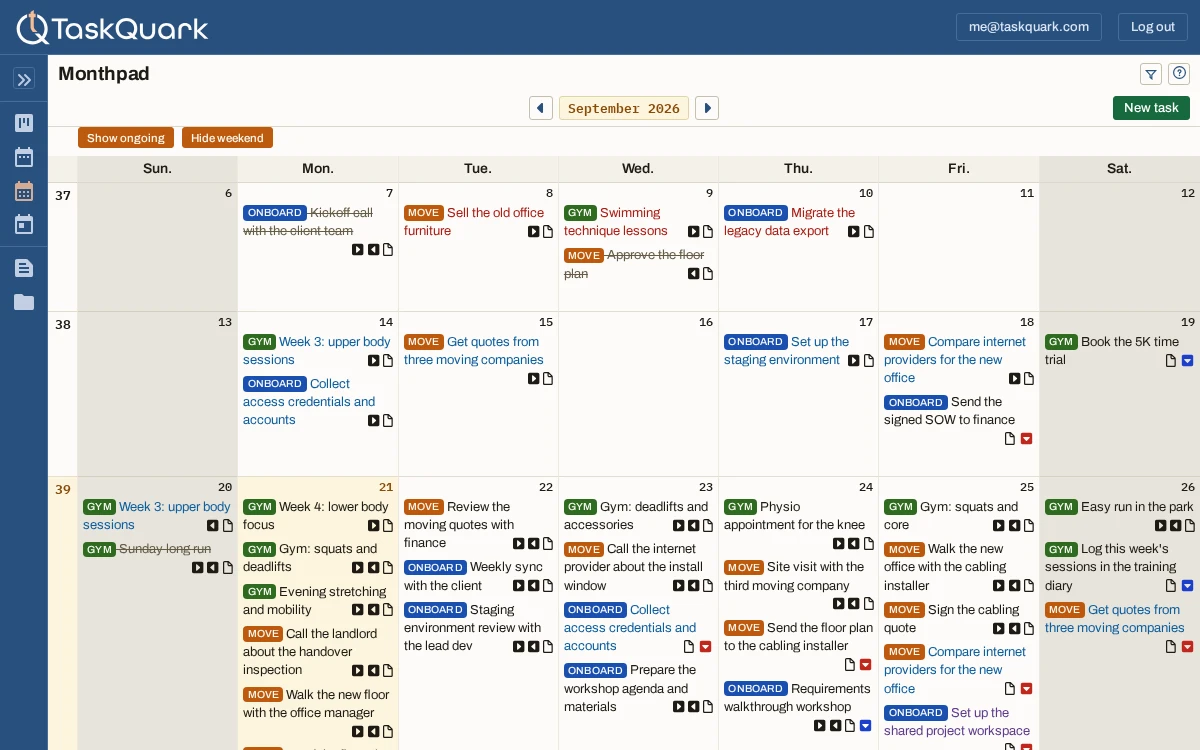
Task: Click the September 2026 month field
Action: coord(624,108)
